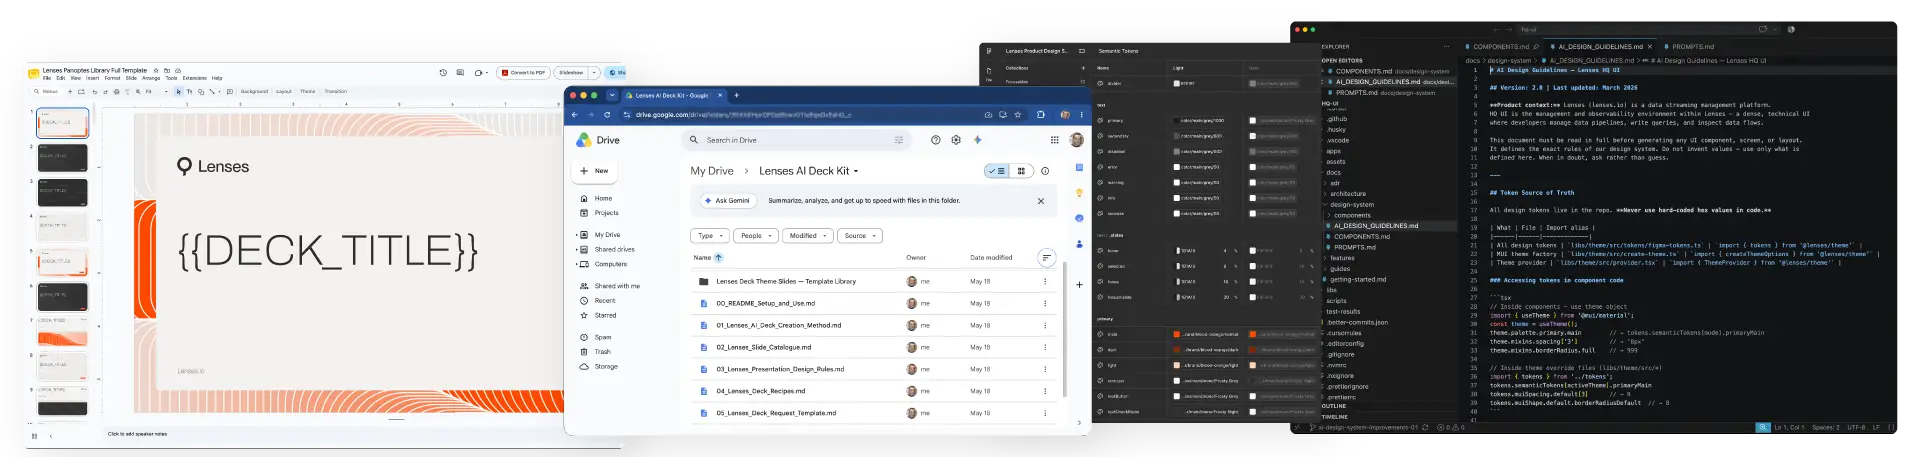The width and height of the screenshot is (1920, 457).
Task: Open the Type filter dropdown in Drive
Action: point(709,236)
